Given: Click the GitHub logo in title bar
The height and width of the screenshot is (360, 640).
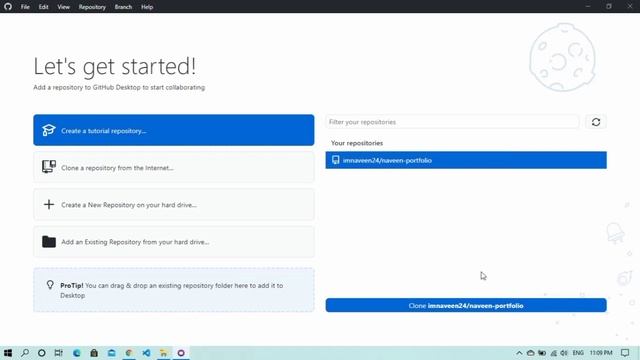Looking at the screenshot, I should pyautogui.click(x=8, y=7).
